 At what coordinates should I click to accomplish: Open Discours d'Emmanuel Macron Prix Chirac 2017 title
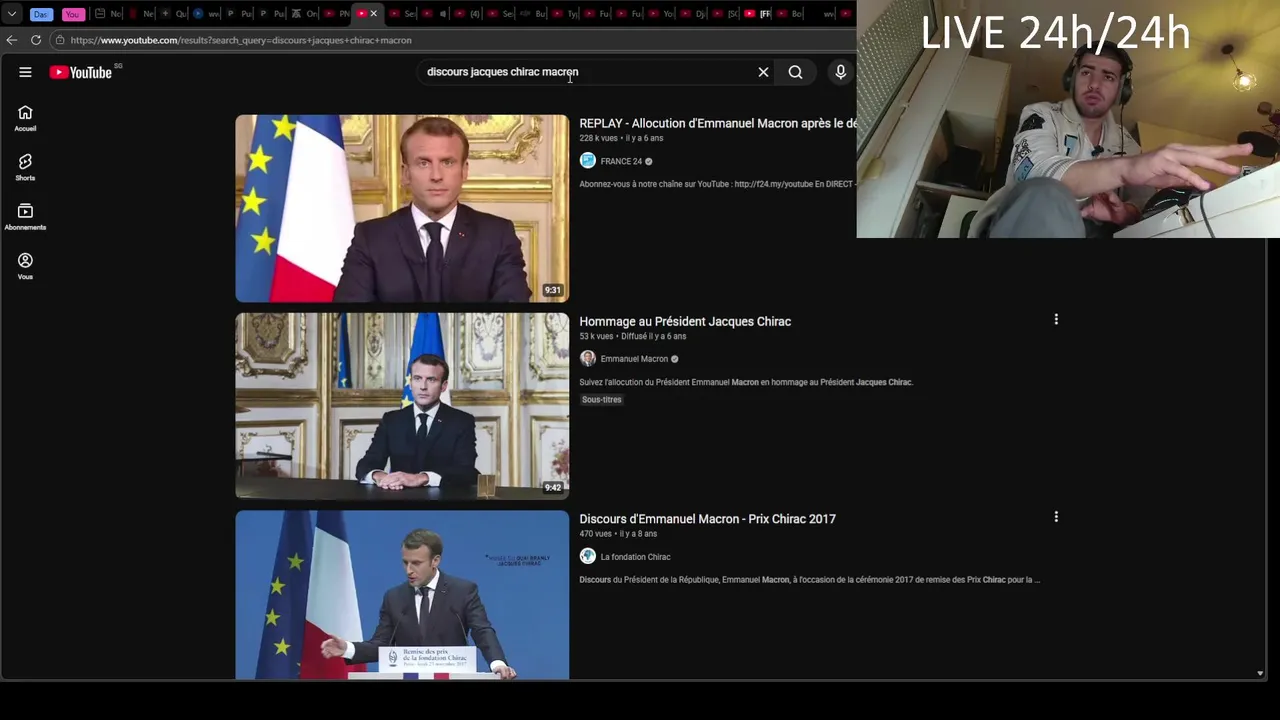tap(707, 519)
